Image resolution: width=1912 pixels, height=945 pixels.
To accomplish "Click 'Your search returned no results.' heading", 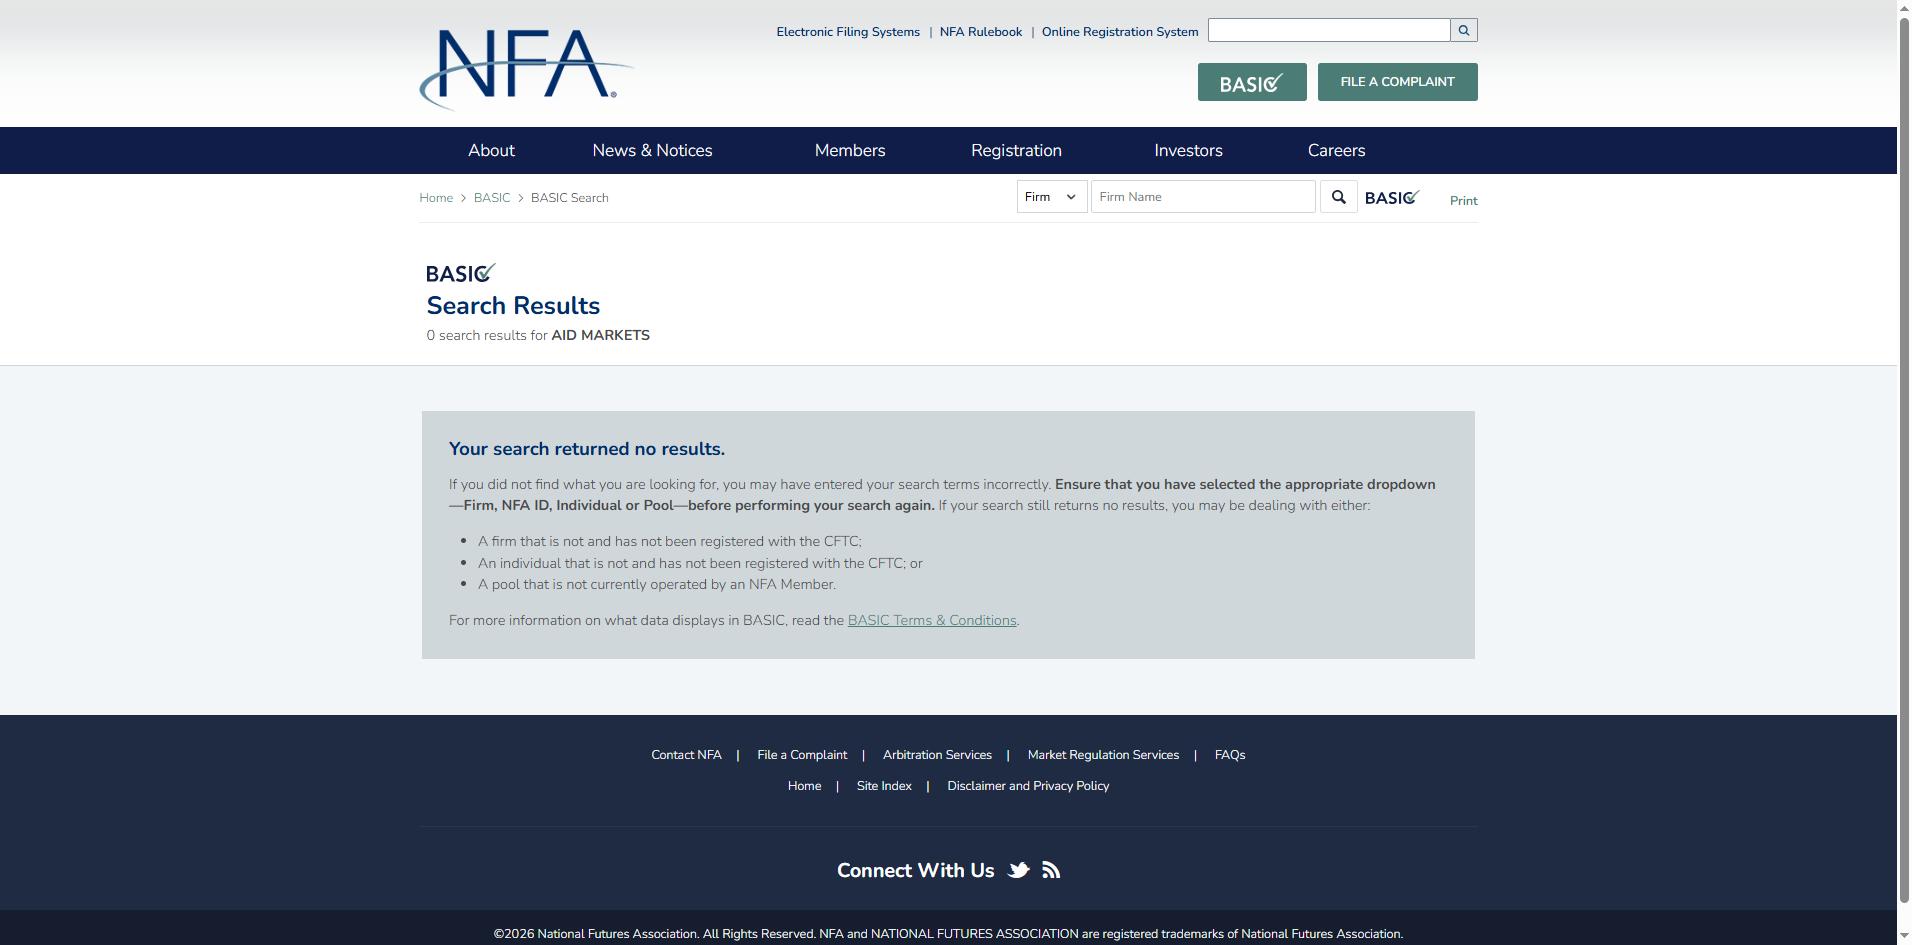I will pos(587,449).
